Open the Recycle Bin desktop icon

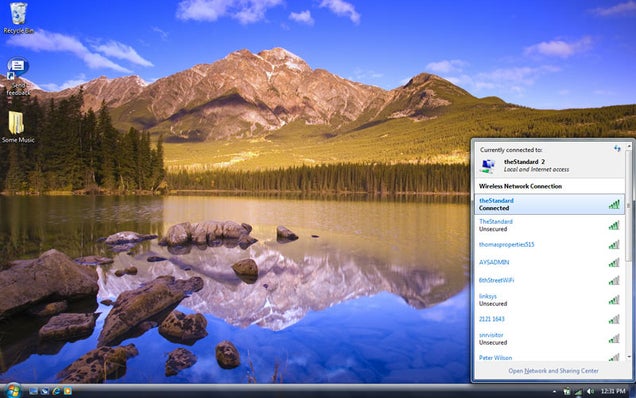click(x=18, y=18)
